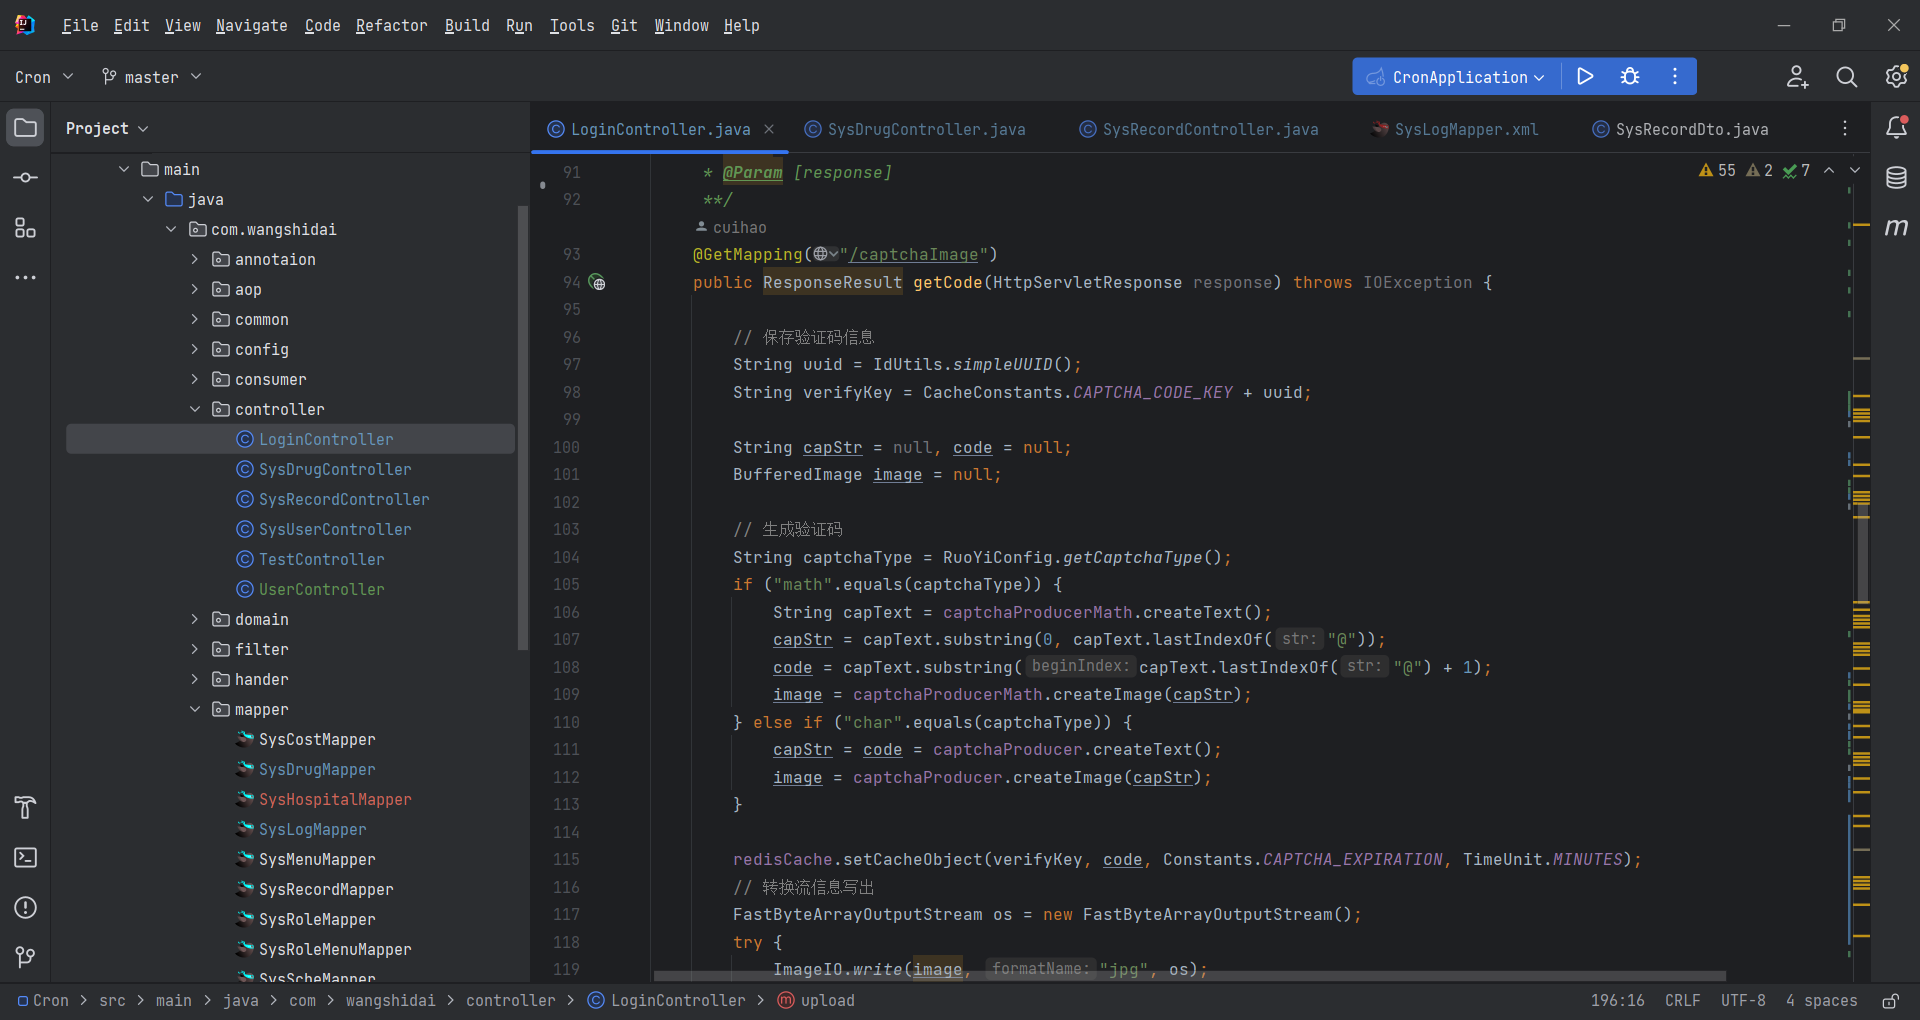Open the Git tool window
Viewport: 1920px width, 1020px height.
[x=26, y=957]
